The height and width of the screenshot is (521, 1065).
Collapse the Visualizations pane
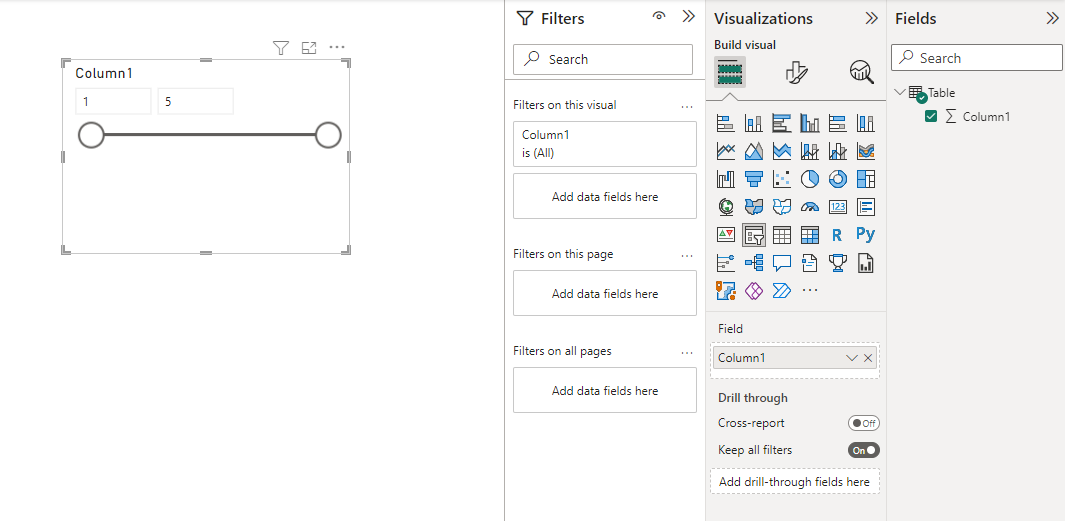click(x=871, y=18)
